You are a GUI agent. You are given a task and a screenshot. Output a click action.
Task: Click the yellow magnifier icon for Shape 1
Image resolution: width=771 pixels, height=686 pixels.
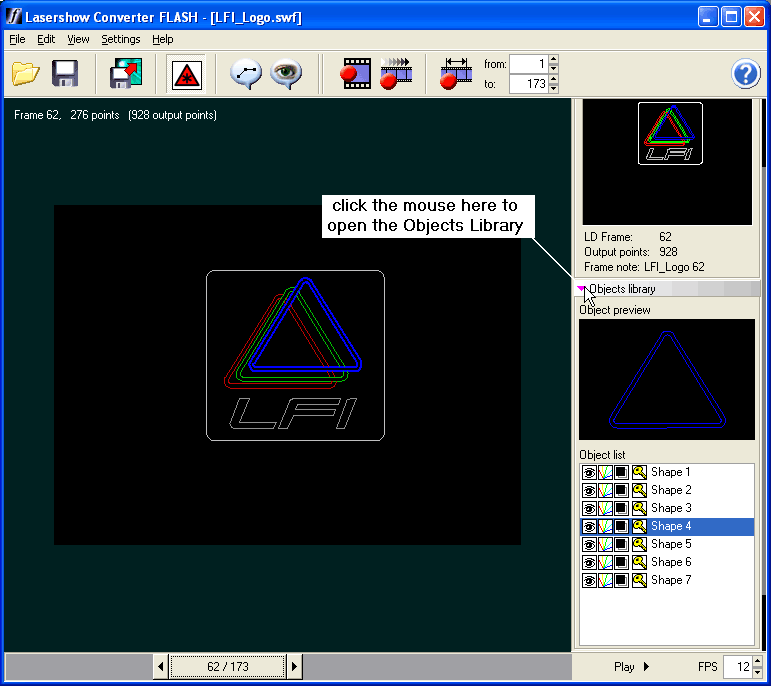[639, 473]
